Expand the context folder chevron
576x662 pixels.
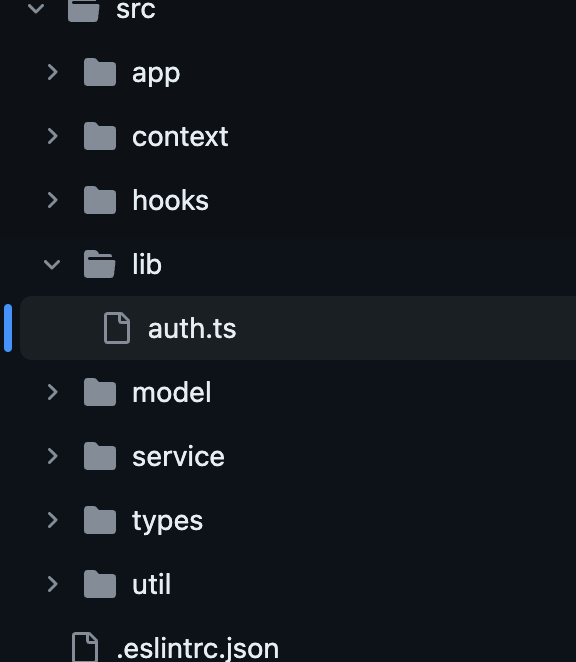[x=52, y=136]
